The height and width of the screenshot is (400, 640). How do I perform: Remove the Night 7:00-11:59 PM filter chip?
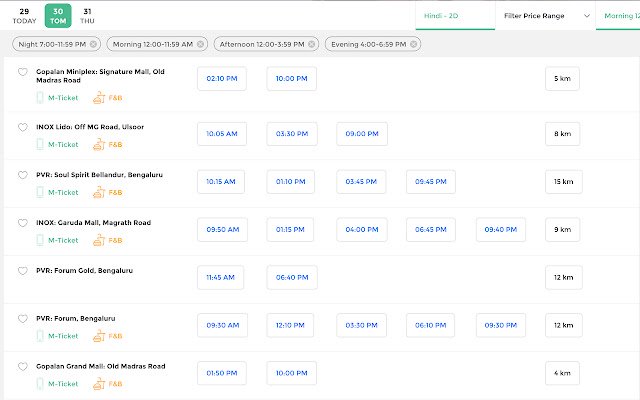(93, 44)
